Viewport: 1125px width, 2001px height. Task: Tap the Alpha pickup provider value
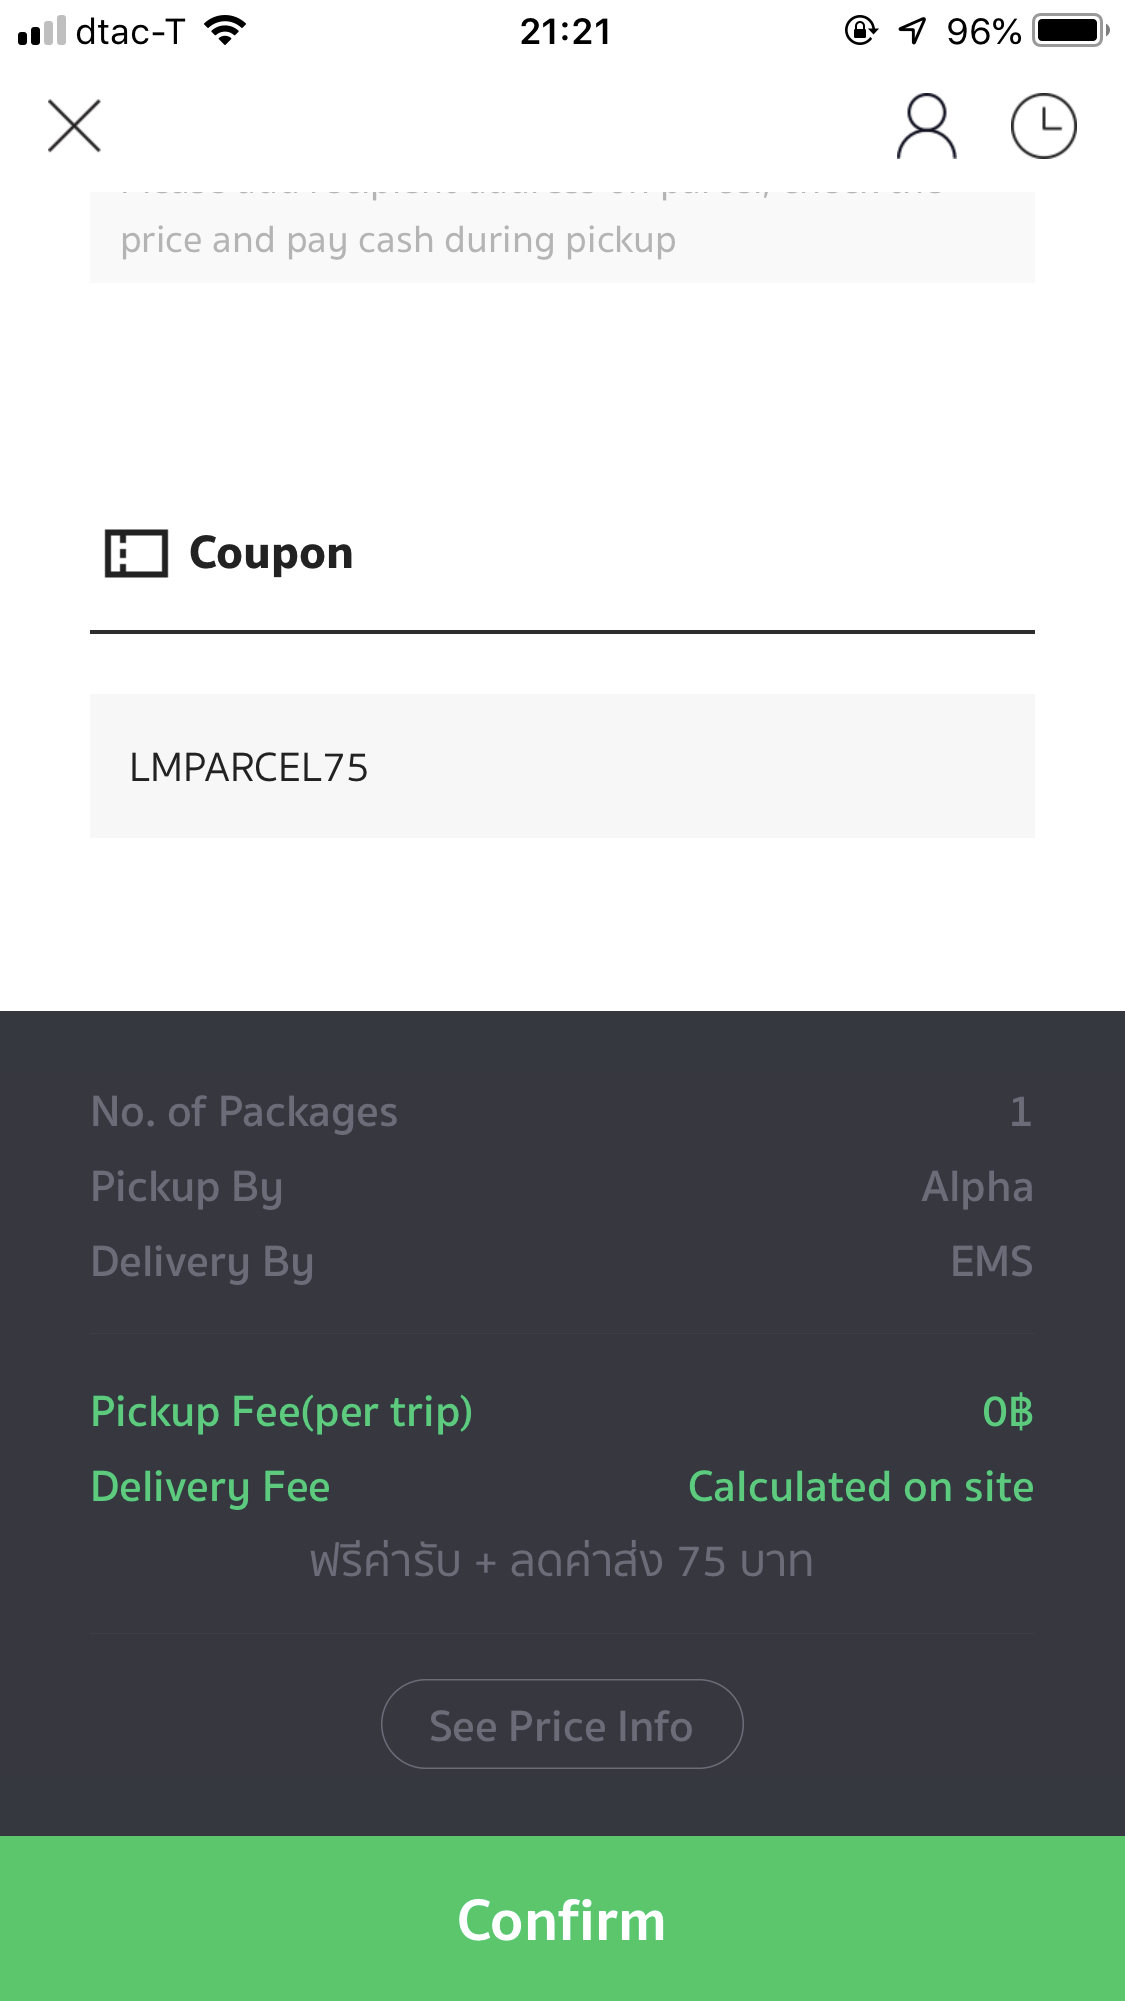pyautogui.click(x=977, y=1187)
